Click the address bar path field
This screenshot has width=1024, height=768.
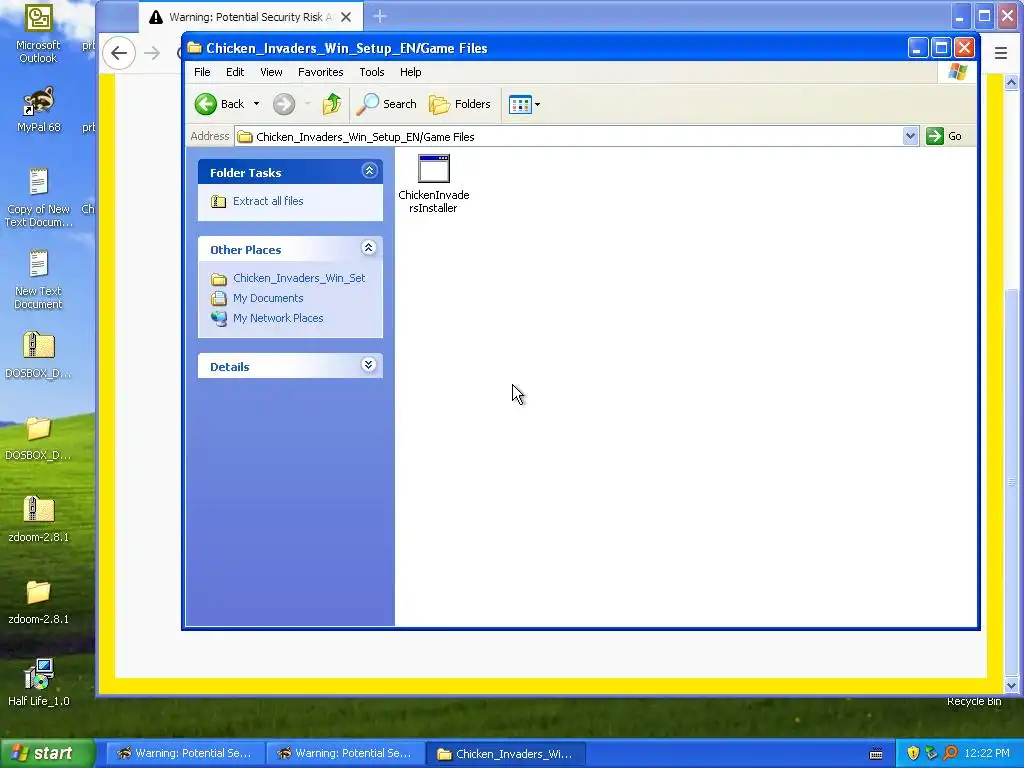[x=568, y=136]
